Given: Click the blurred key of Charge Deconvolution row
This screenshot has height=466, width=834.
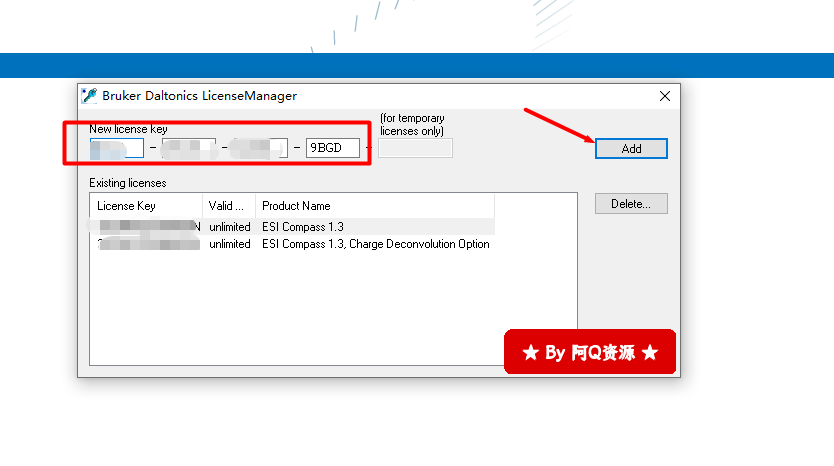Looking at the screenshot, I should click(x=148, y=244).
